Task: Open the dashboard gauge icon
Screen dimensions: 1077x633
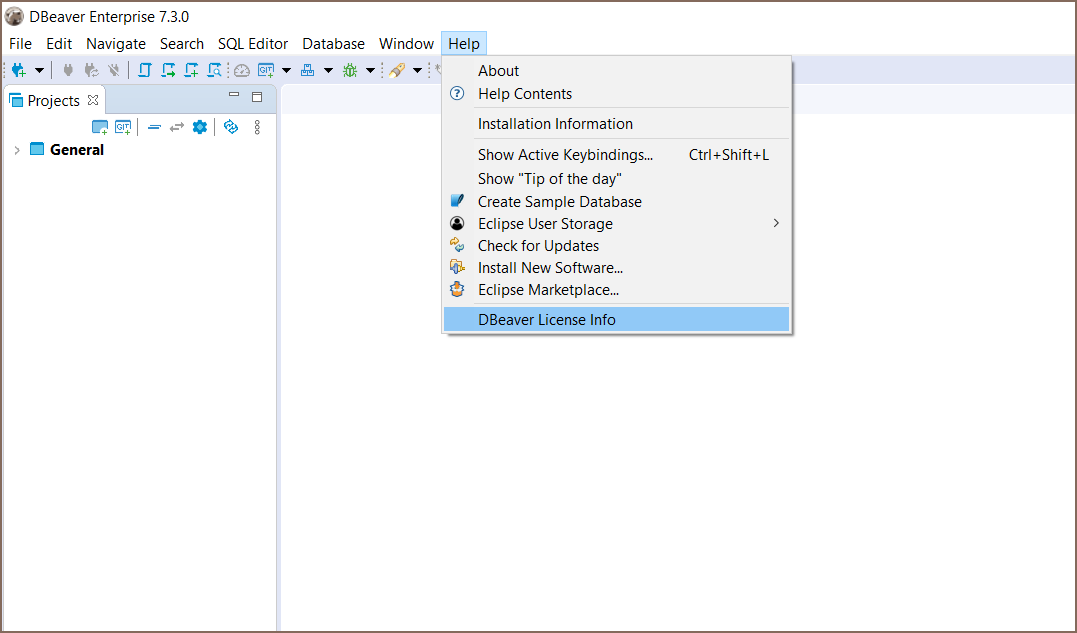Action: point(242,70)
